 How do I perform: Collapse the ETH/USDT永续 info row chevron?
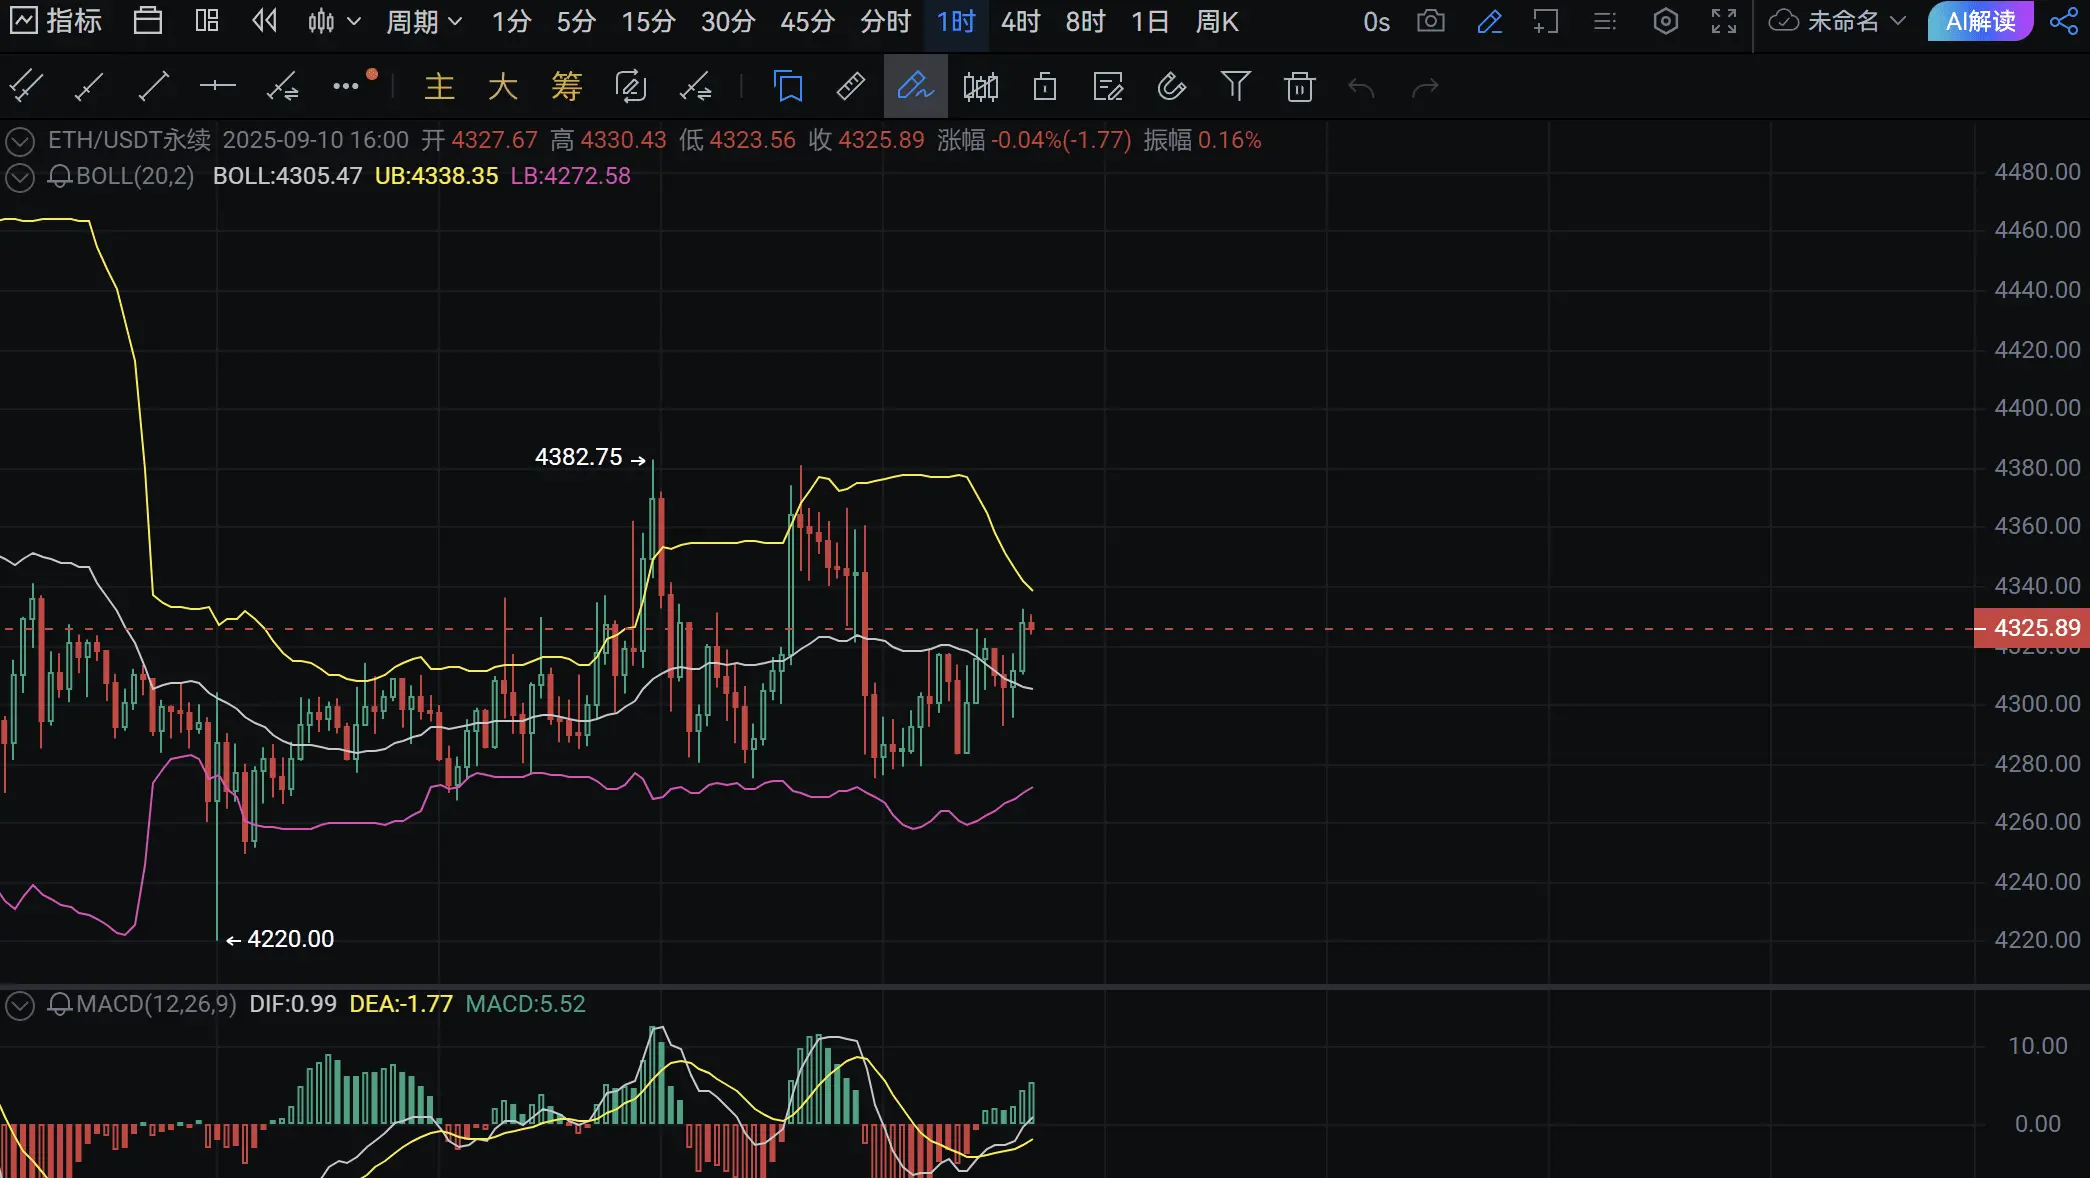(x=20, y=141)
